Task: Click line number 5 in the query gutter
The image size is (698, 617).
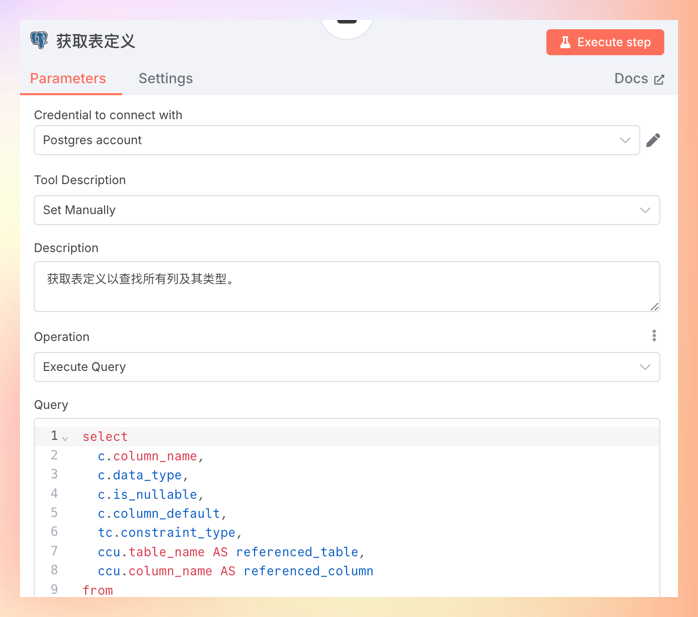Action: tap(54, 513)
